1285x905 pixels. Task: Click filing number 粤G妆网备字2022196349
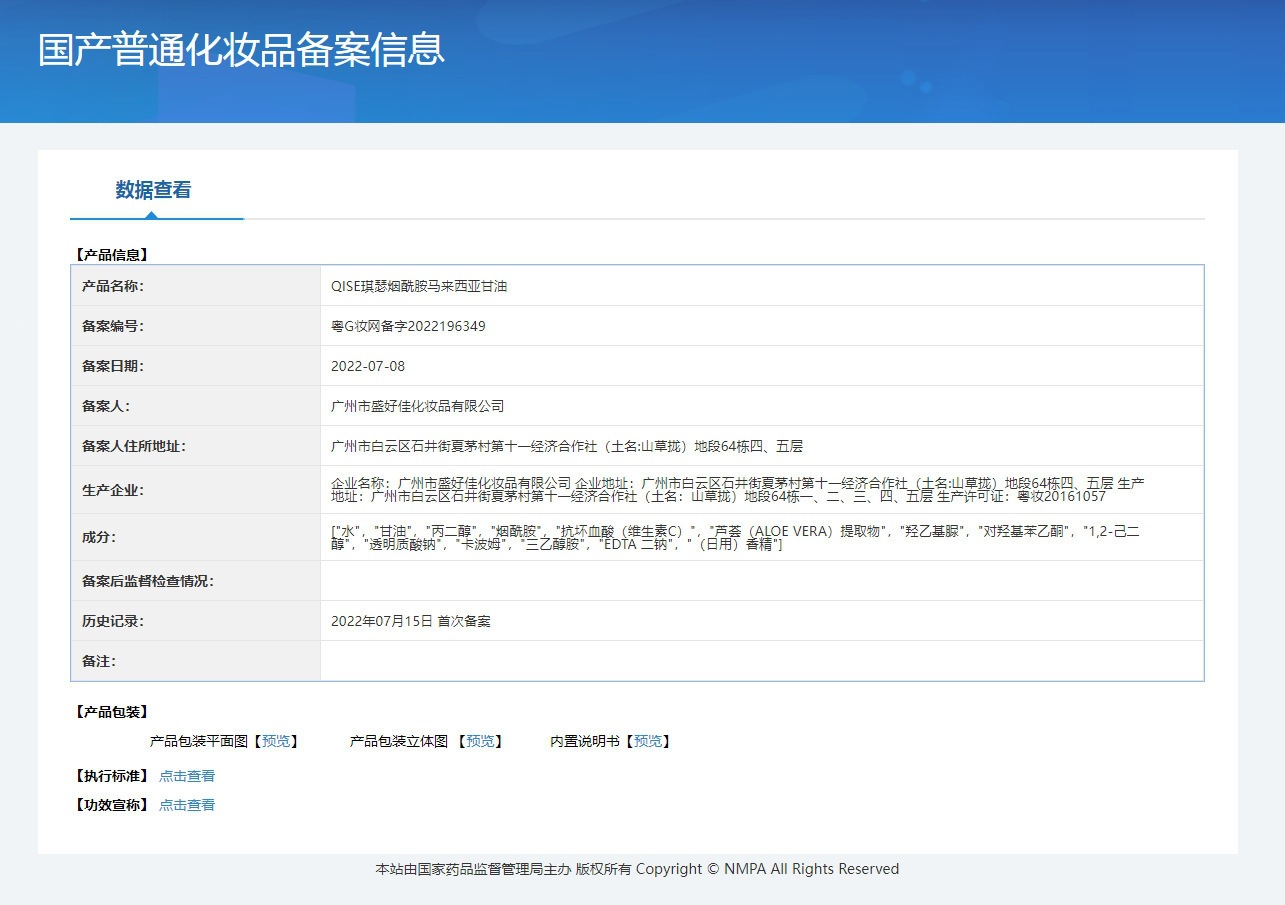click(x=408, y=326)
